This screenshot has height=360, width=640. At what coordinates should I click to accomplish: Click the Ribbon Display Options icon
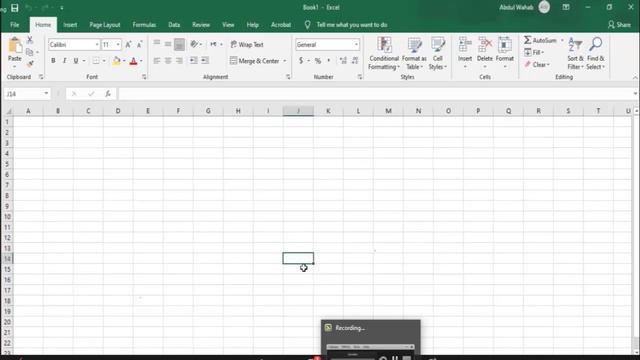point(566,7)
